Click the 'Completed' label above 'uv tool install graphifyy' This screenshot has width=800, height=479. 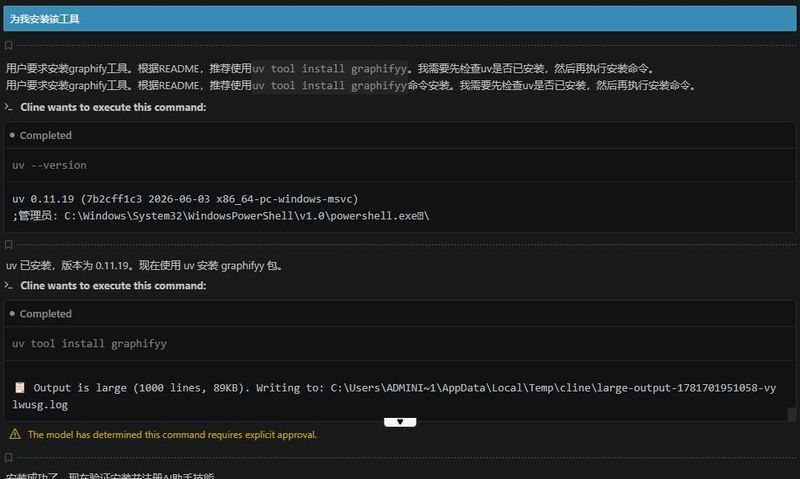[x=46, y=314]
